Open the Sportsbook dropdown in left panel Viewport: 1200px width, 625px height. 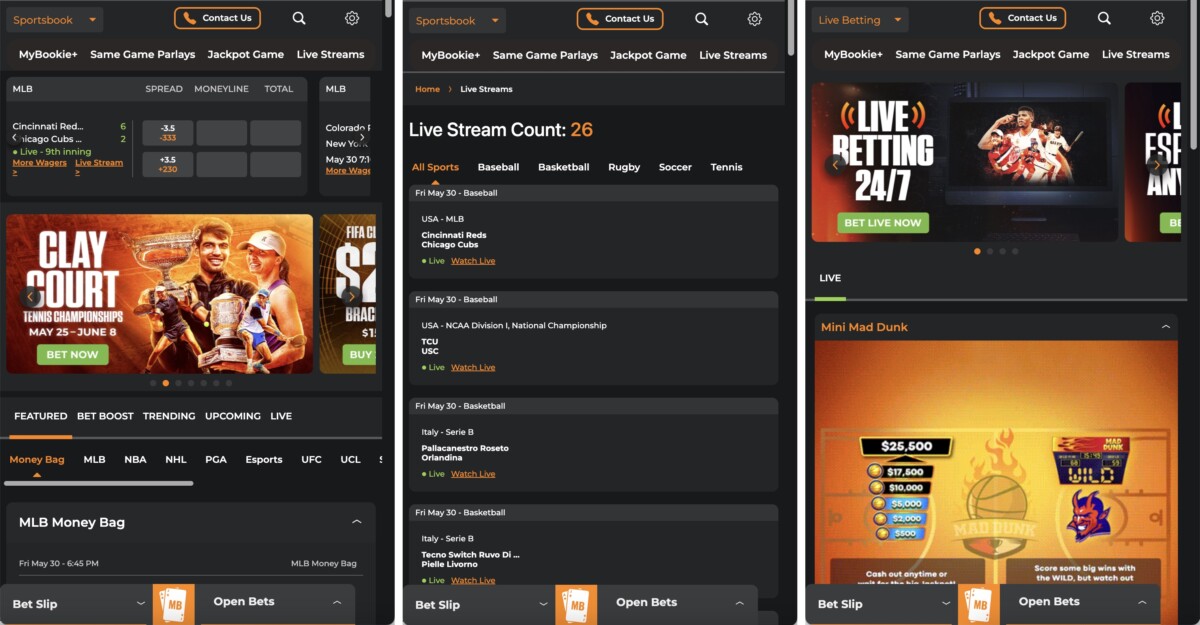53,20
